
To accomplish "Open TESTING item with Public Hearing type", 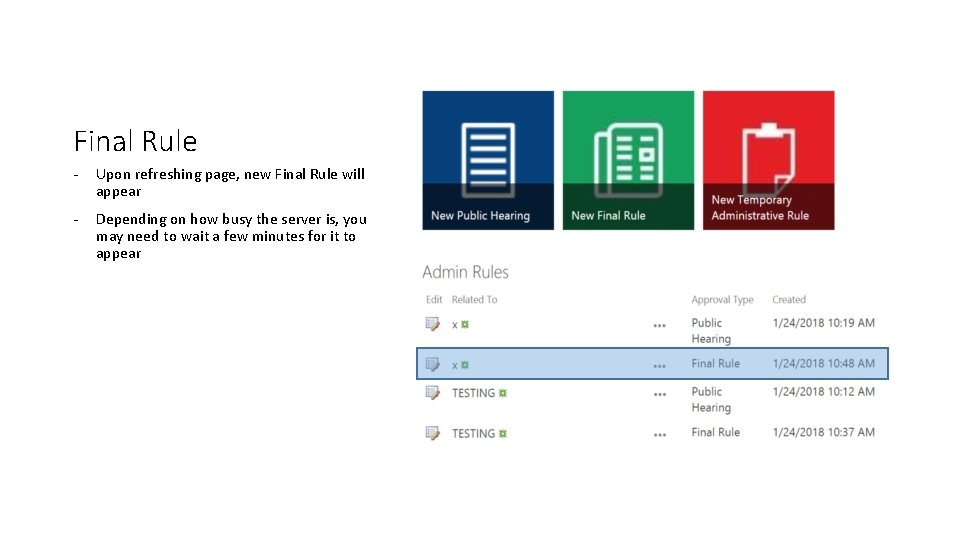I will click(x=473, y=393).
